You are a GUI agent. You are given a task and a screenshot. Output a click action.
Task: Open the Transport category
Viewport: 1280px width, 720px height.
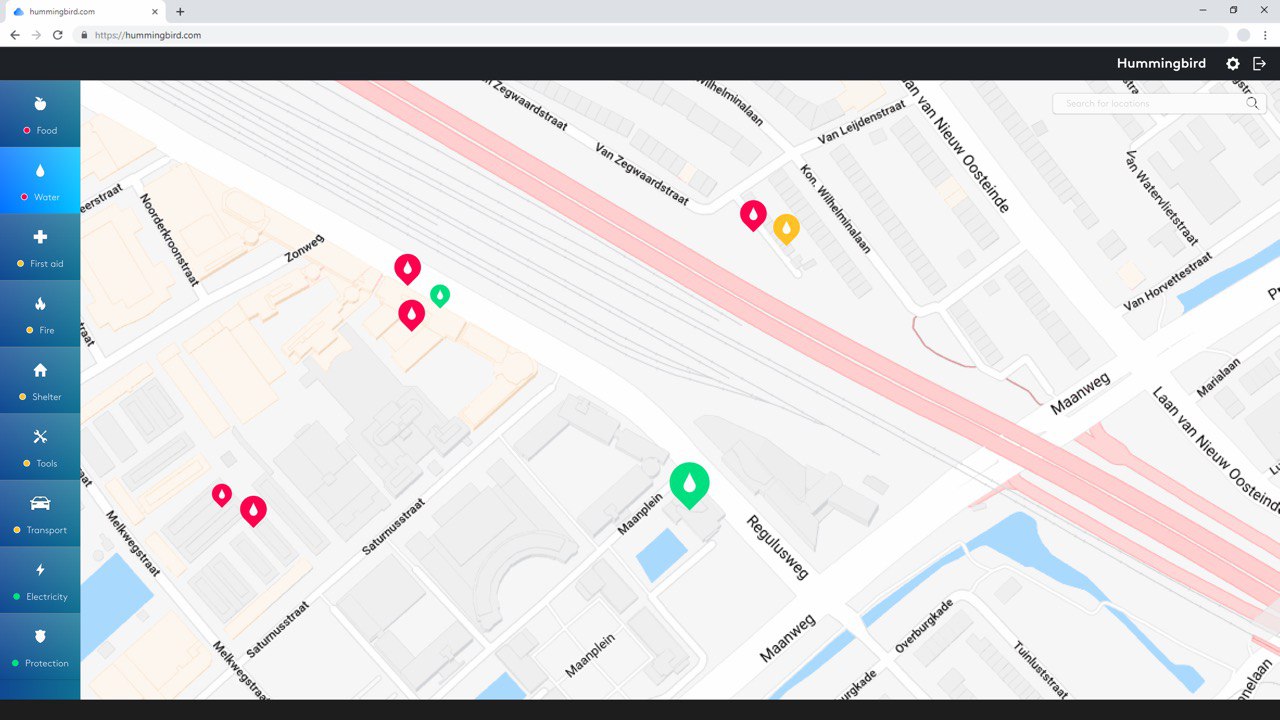pyautogui.click(x=40, y=514)
